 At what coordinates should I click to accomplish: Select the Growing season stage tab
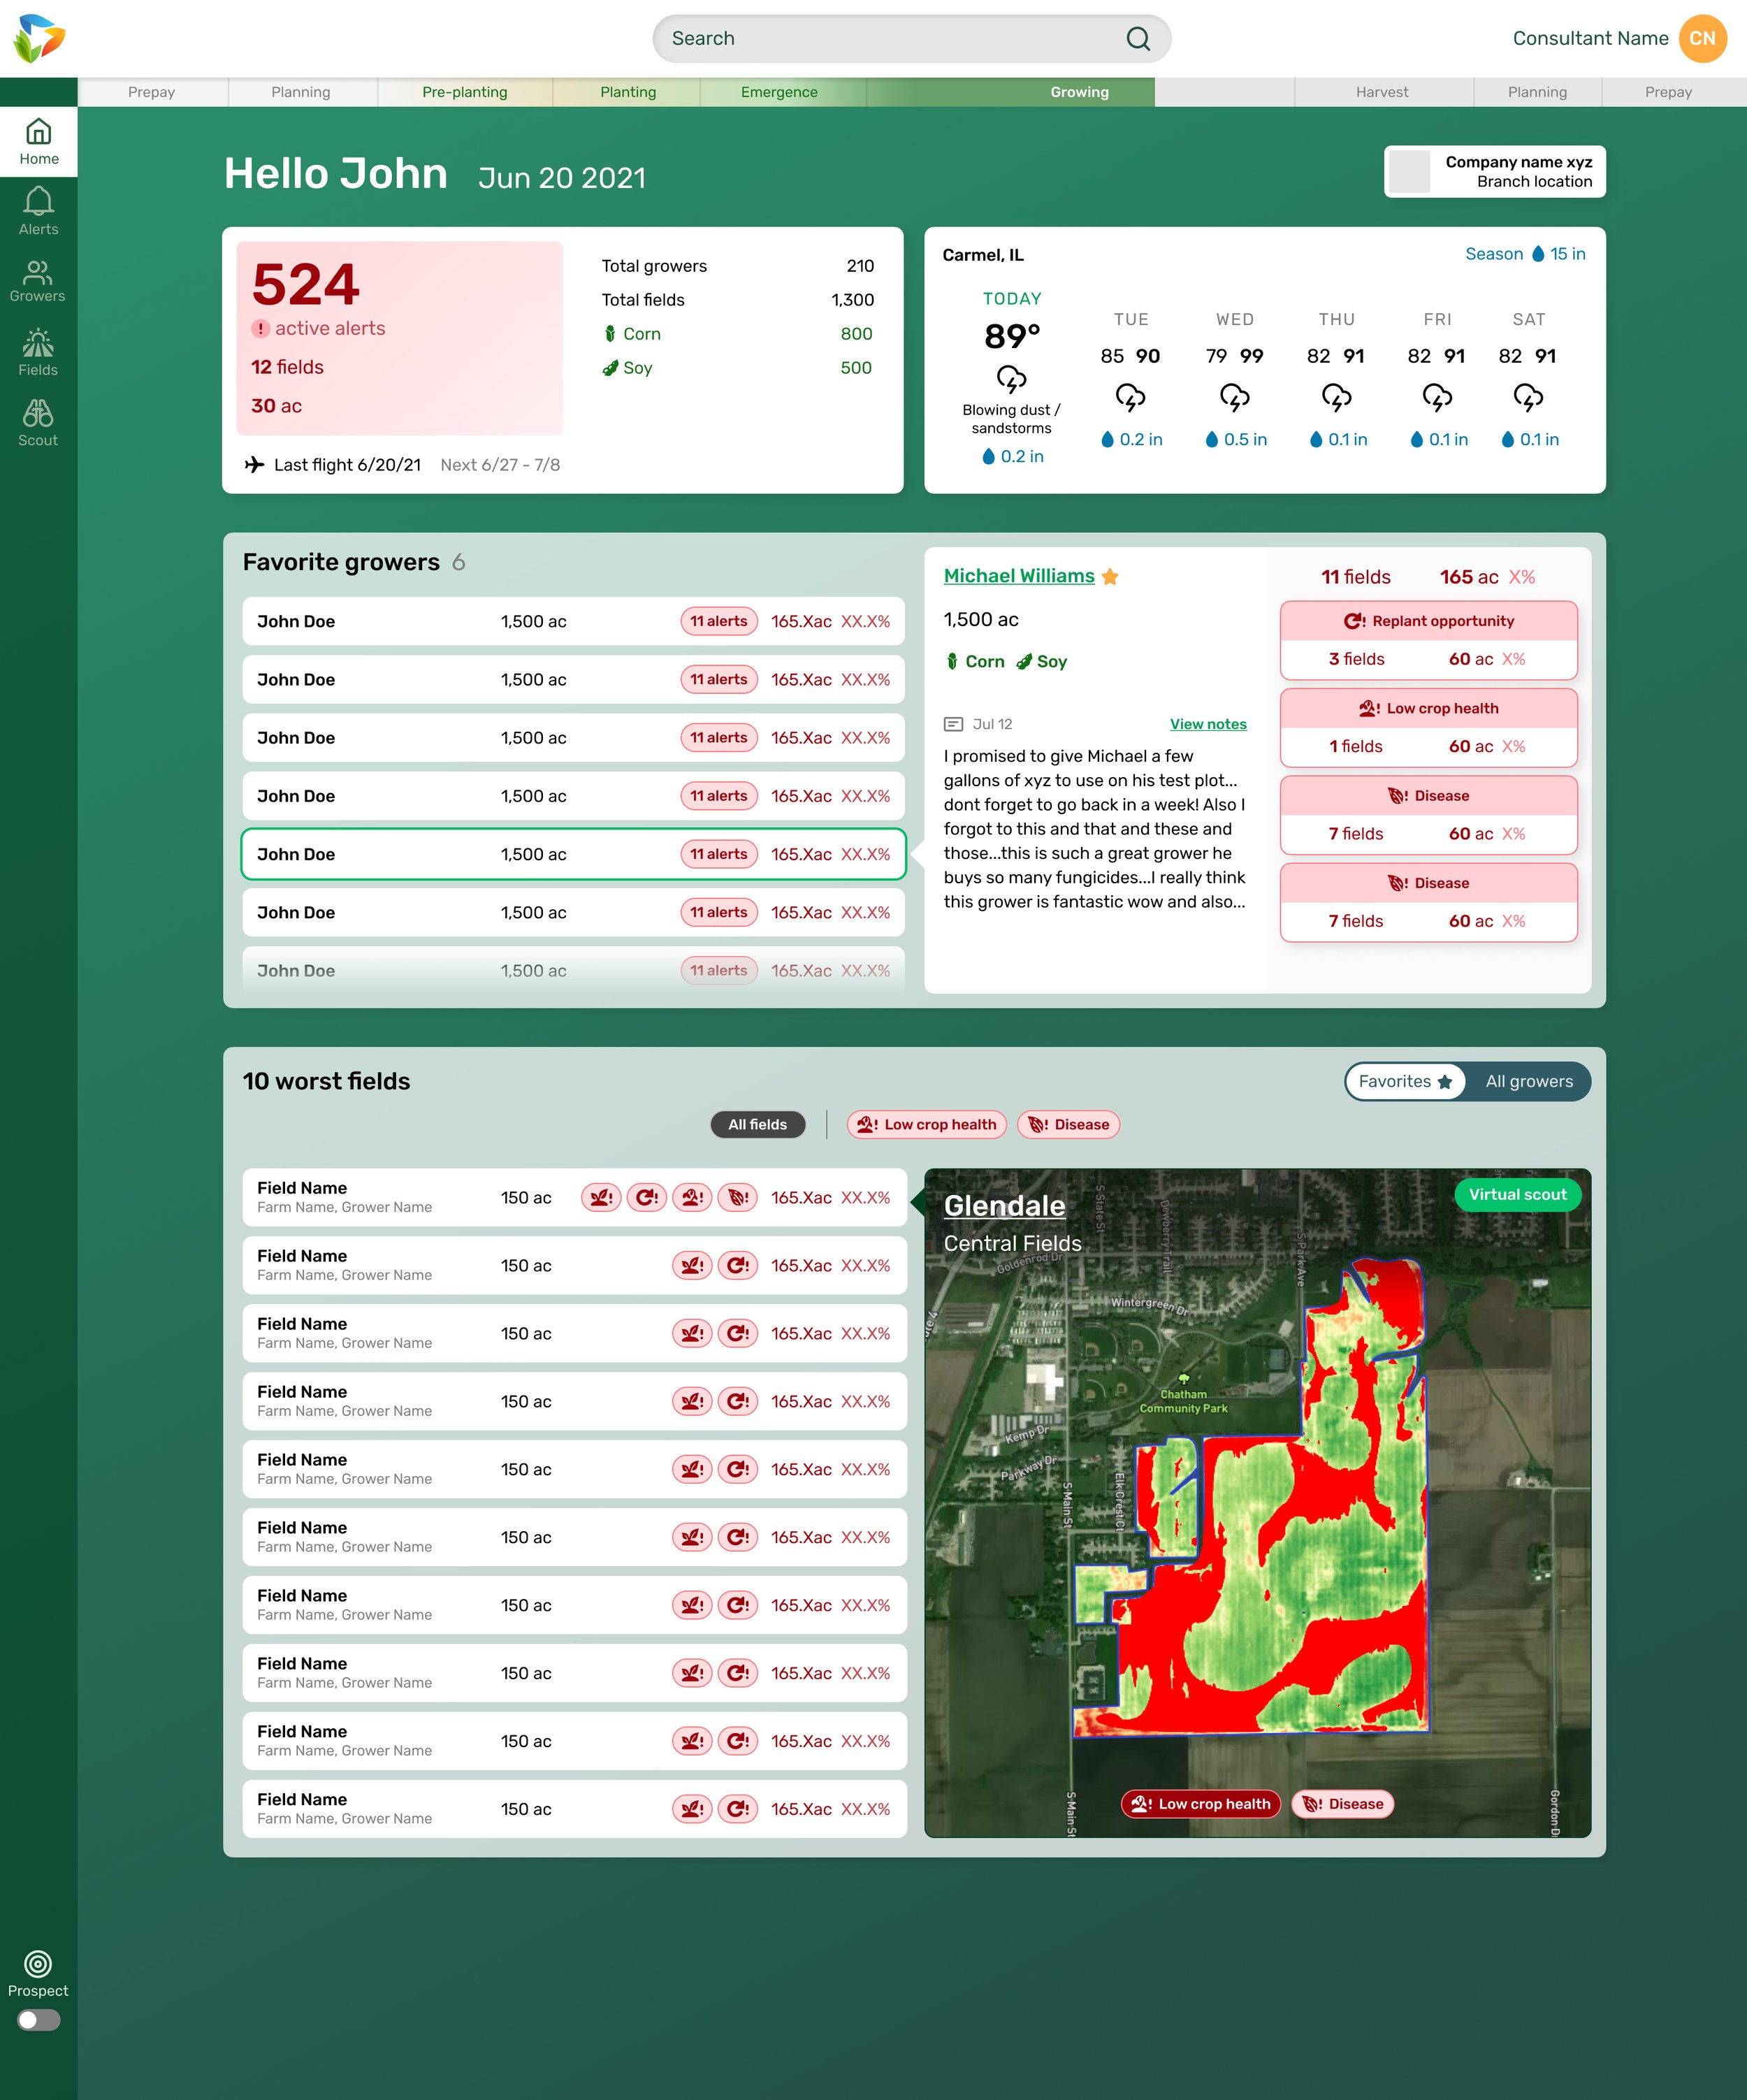(x=1079, y=92)
